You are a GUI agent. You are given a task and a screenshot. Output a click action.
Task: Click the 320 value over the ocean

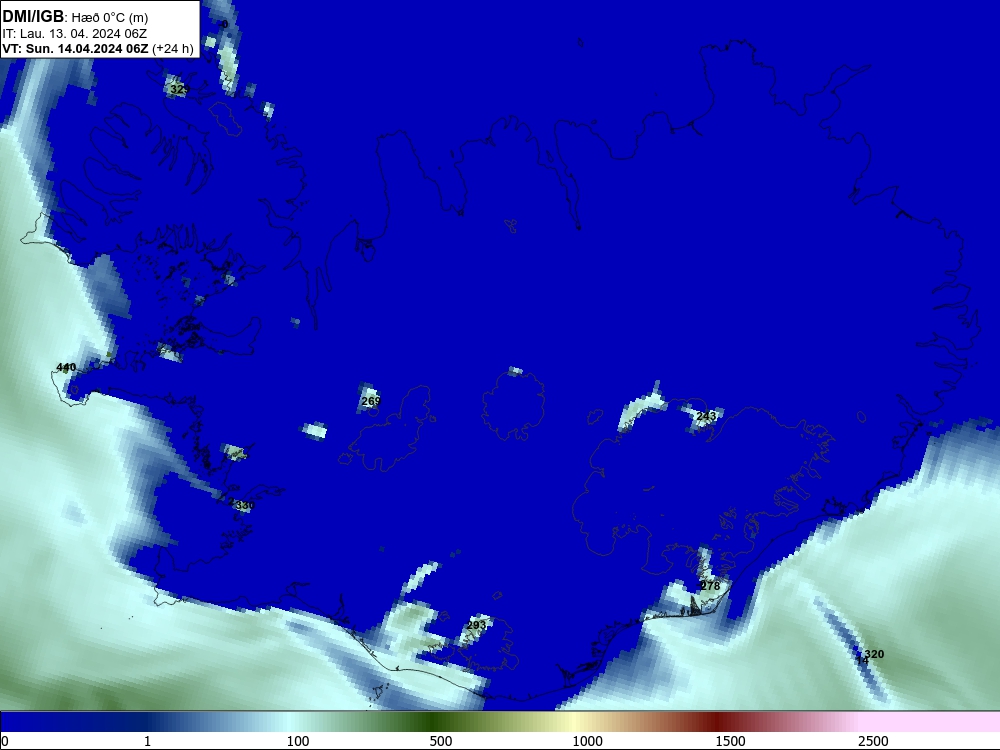pos(874,654)
